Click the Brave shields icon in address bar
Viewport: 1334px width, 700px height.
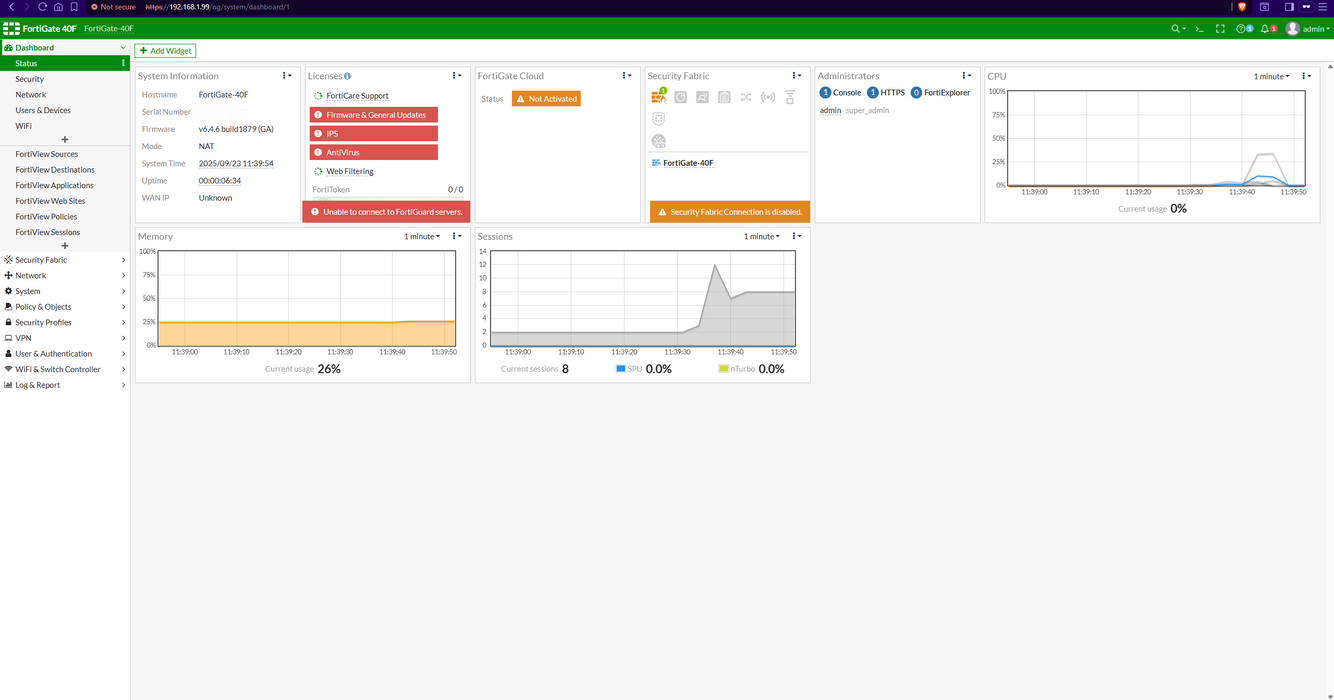(x=1242, y=6)
